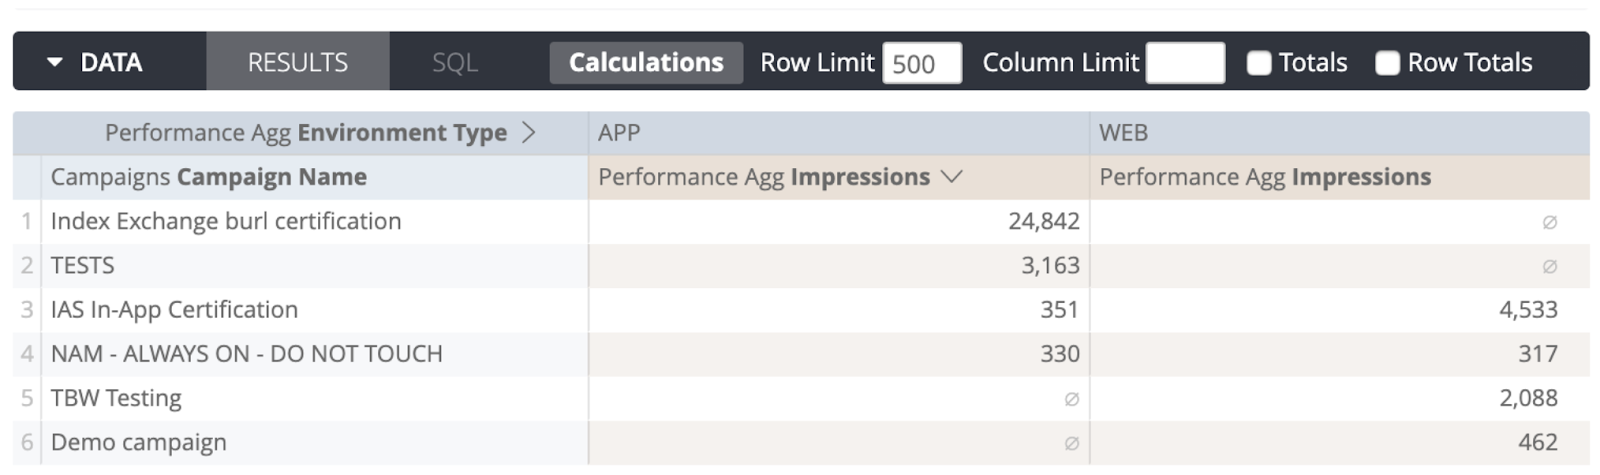
Task: Switch to the RESULTS tab
Action: pos(297,63)
